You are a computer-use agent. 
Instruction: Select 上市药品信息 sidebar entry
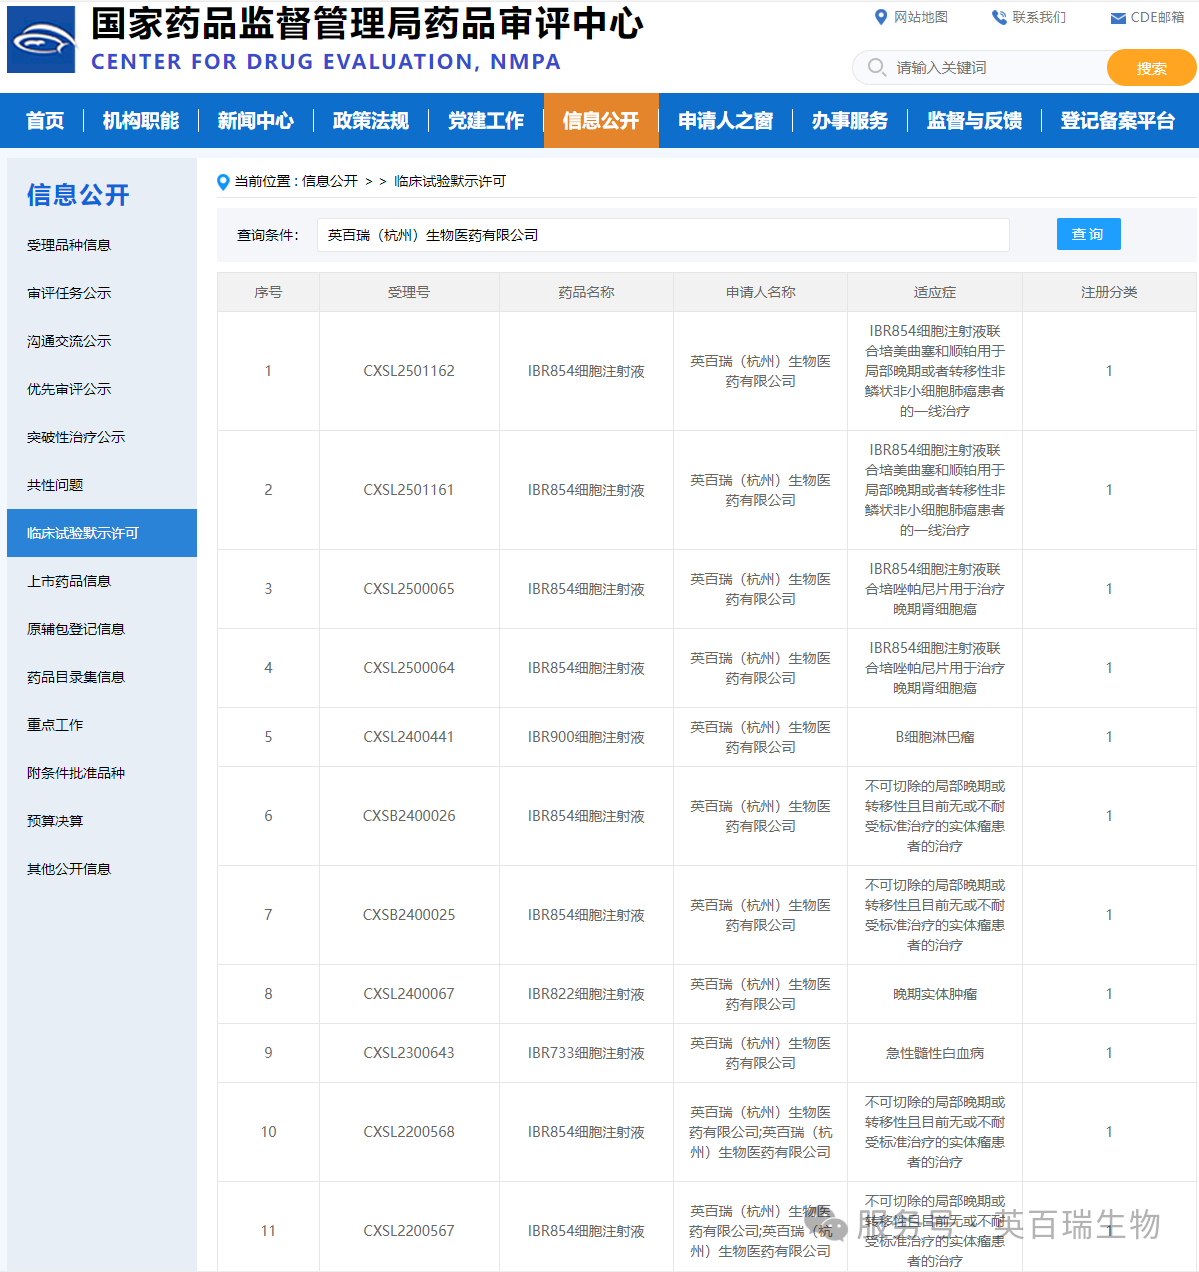tap(69, 581)
